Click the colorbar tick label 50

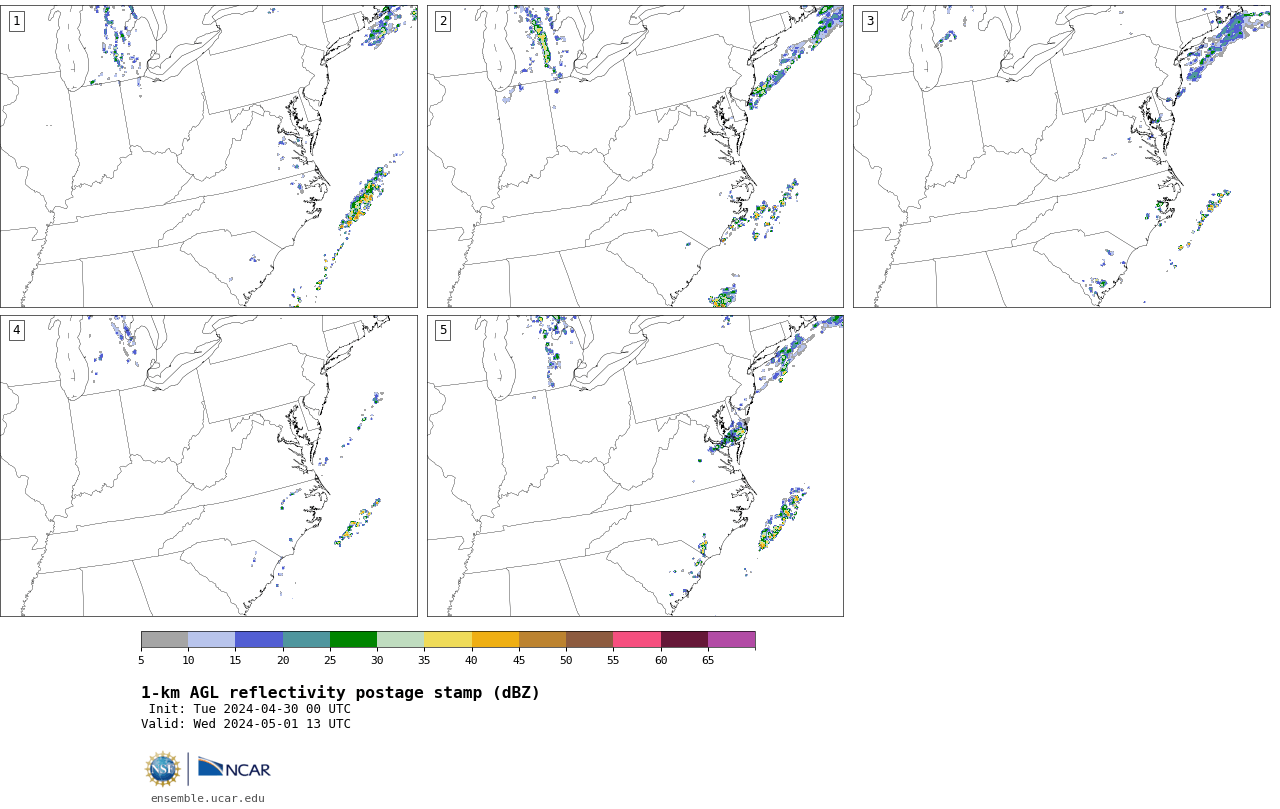click(566, 660)
